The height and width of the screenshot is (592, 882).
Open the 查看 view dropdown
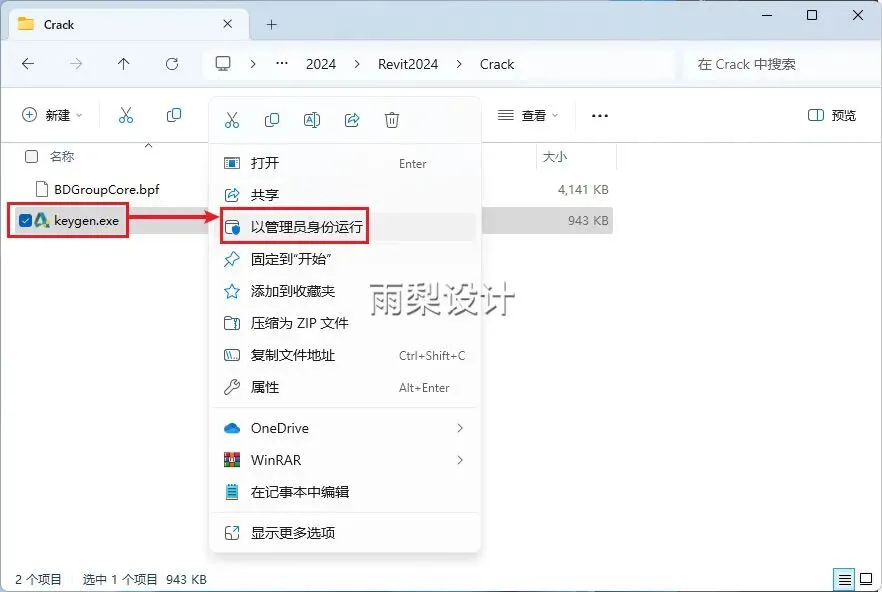(528, 115)
